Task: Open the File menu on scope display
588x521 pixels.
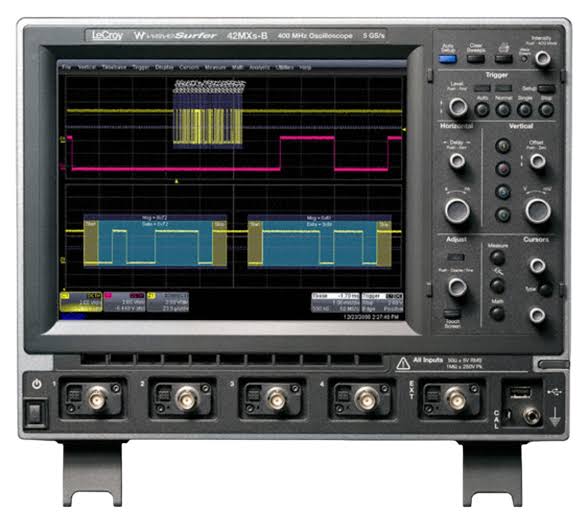Action: [x=66, y=67]
